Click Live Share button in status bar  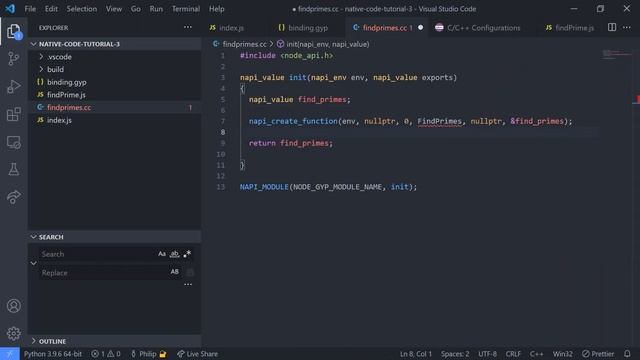pyautogui.click(x=198, y=354)
